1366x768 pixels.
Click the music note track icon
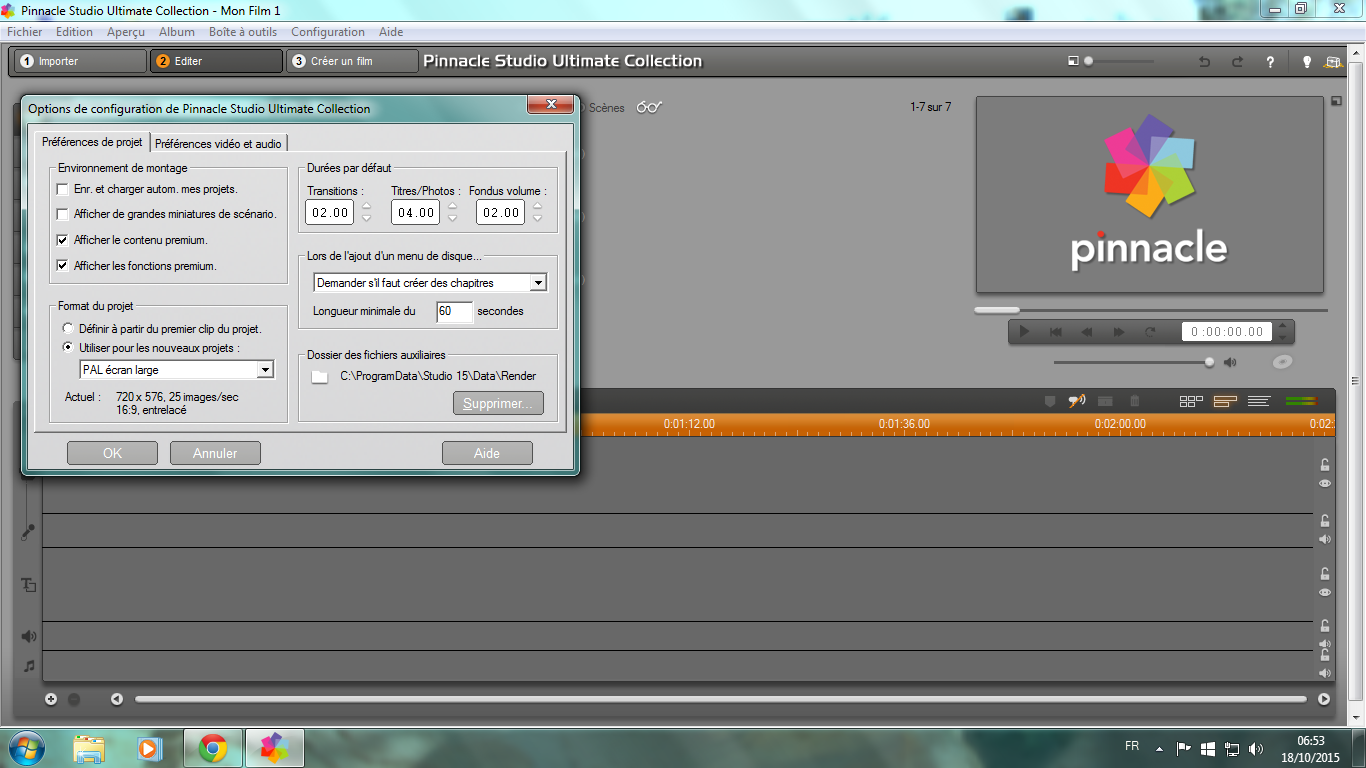(x=29, y=666)
